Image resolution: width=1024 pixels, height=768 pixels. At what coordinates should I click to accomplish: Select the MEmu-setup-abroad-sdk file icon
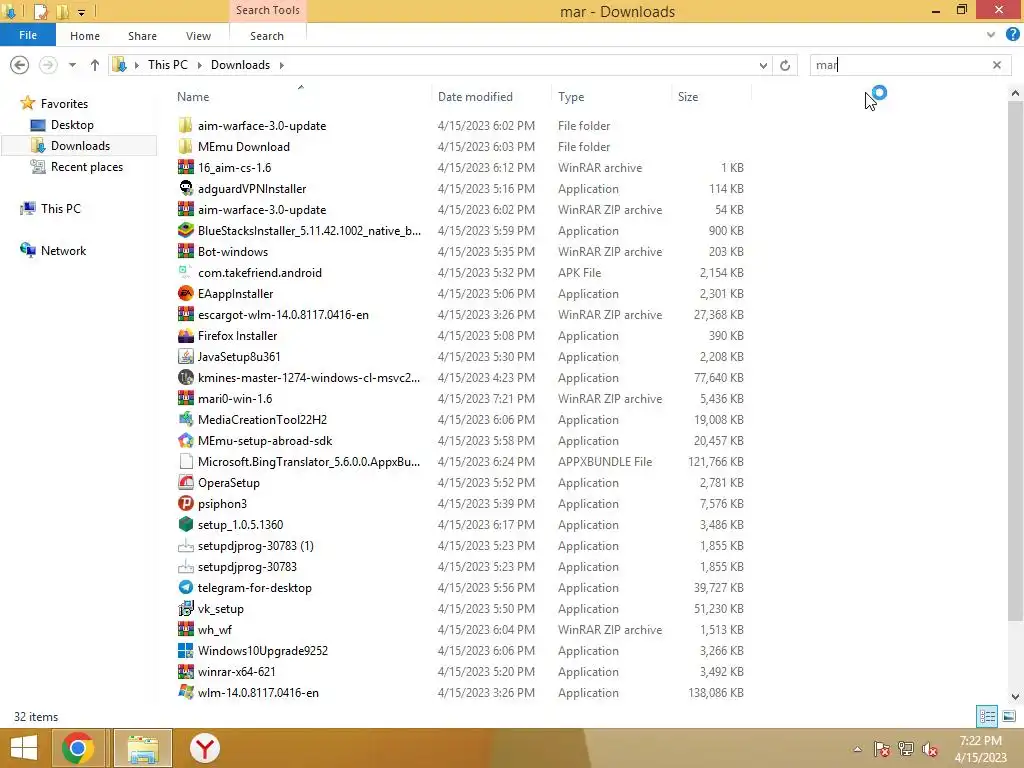pyautogui.click(x=185, y=440)
